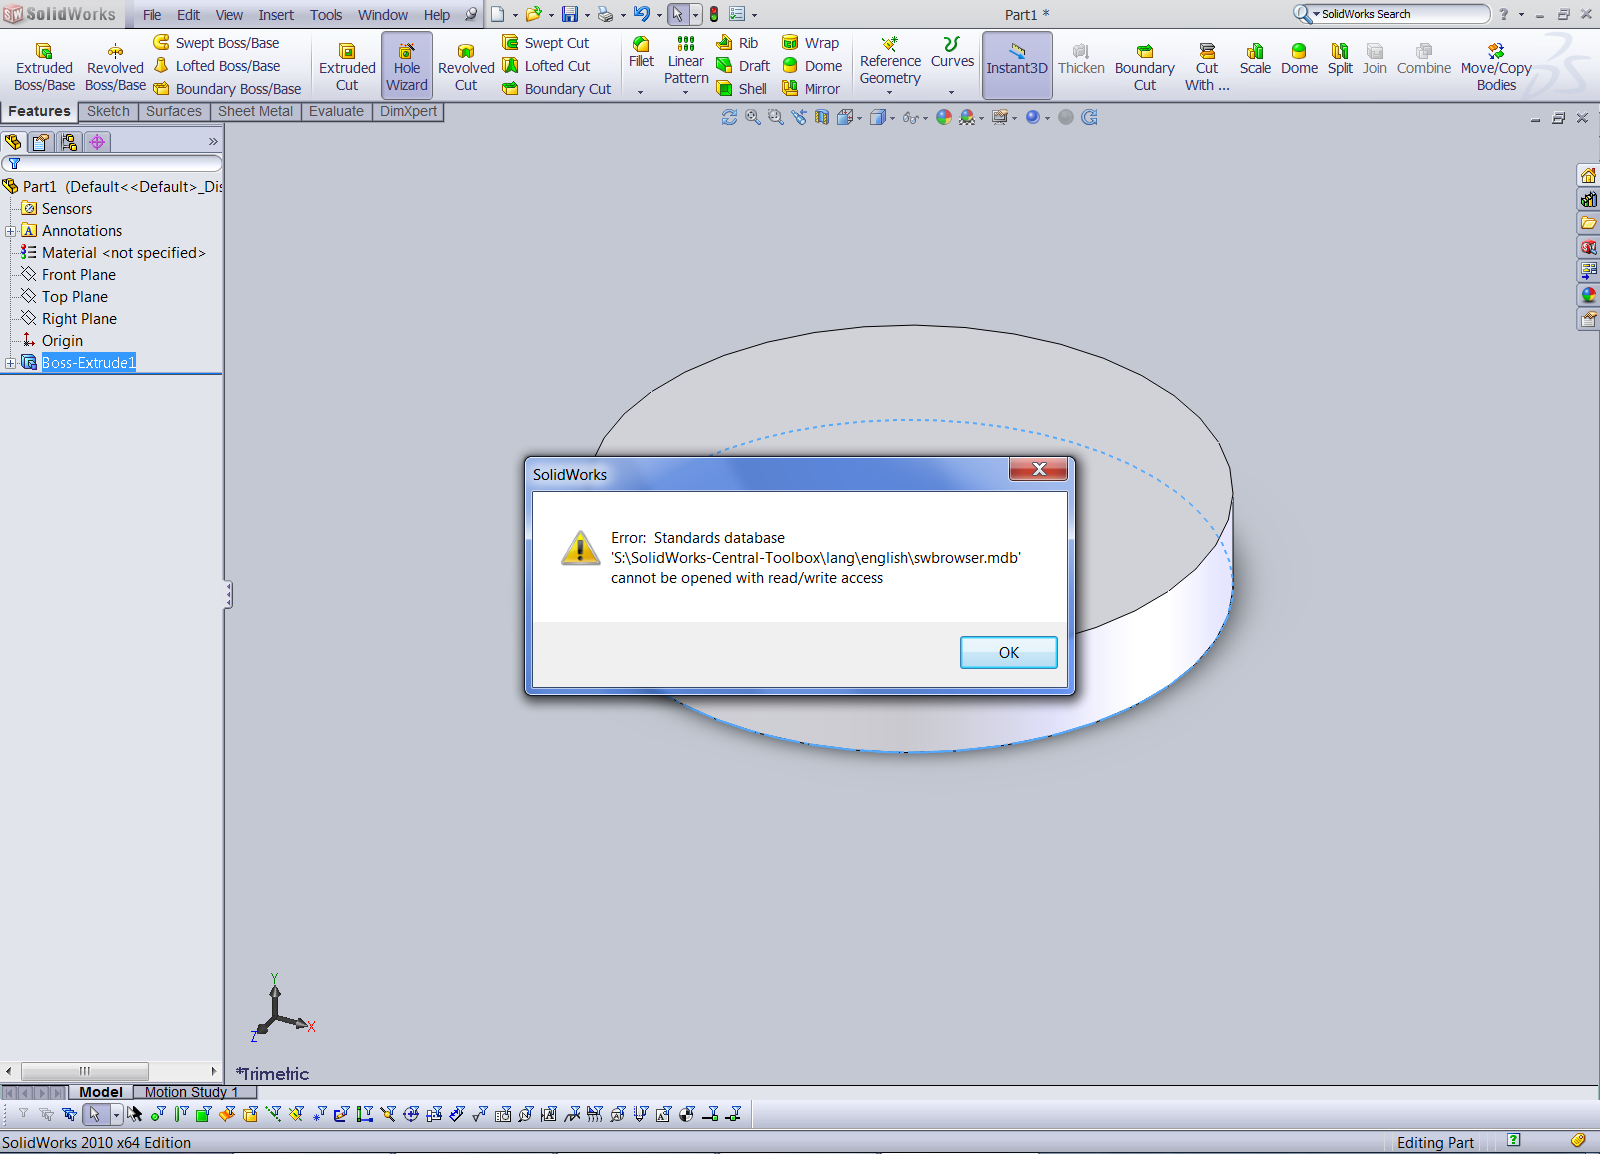Open the Undo history dropdown arrow
Screen dimensions: 1600x1154
pyautogui.click(x=658, y=15)
